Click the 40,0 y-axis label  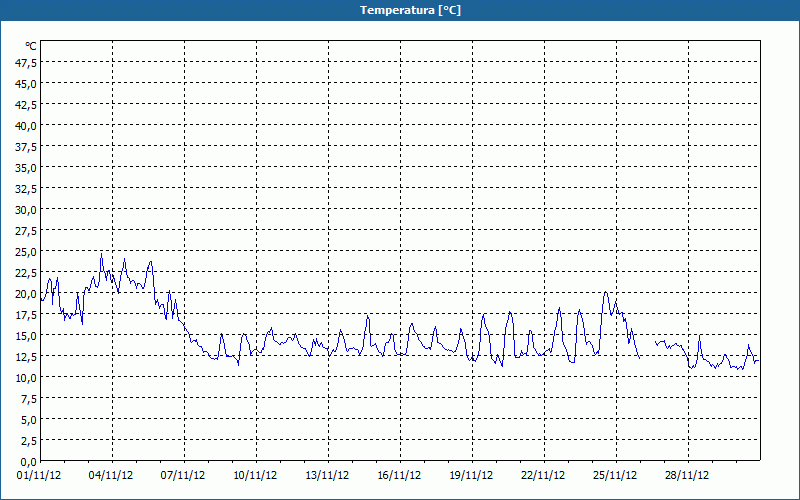click(x=26, y=126)
